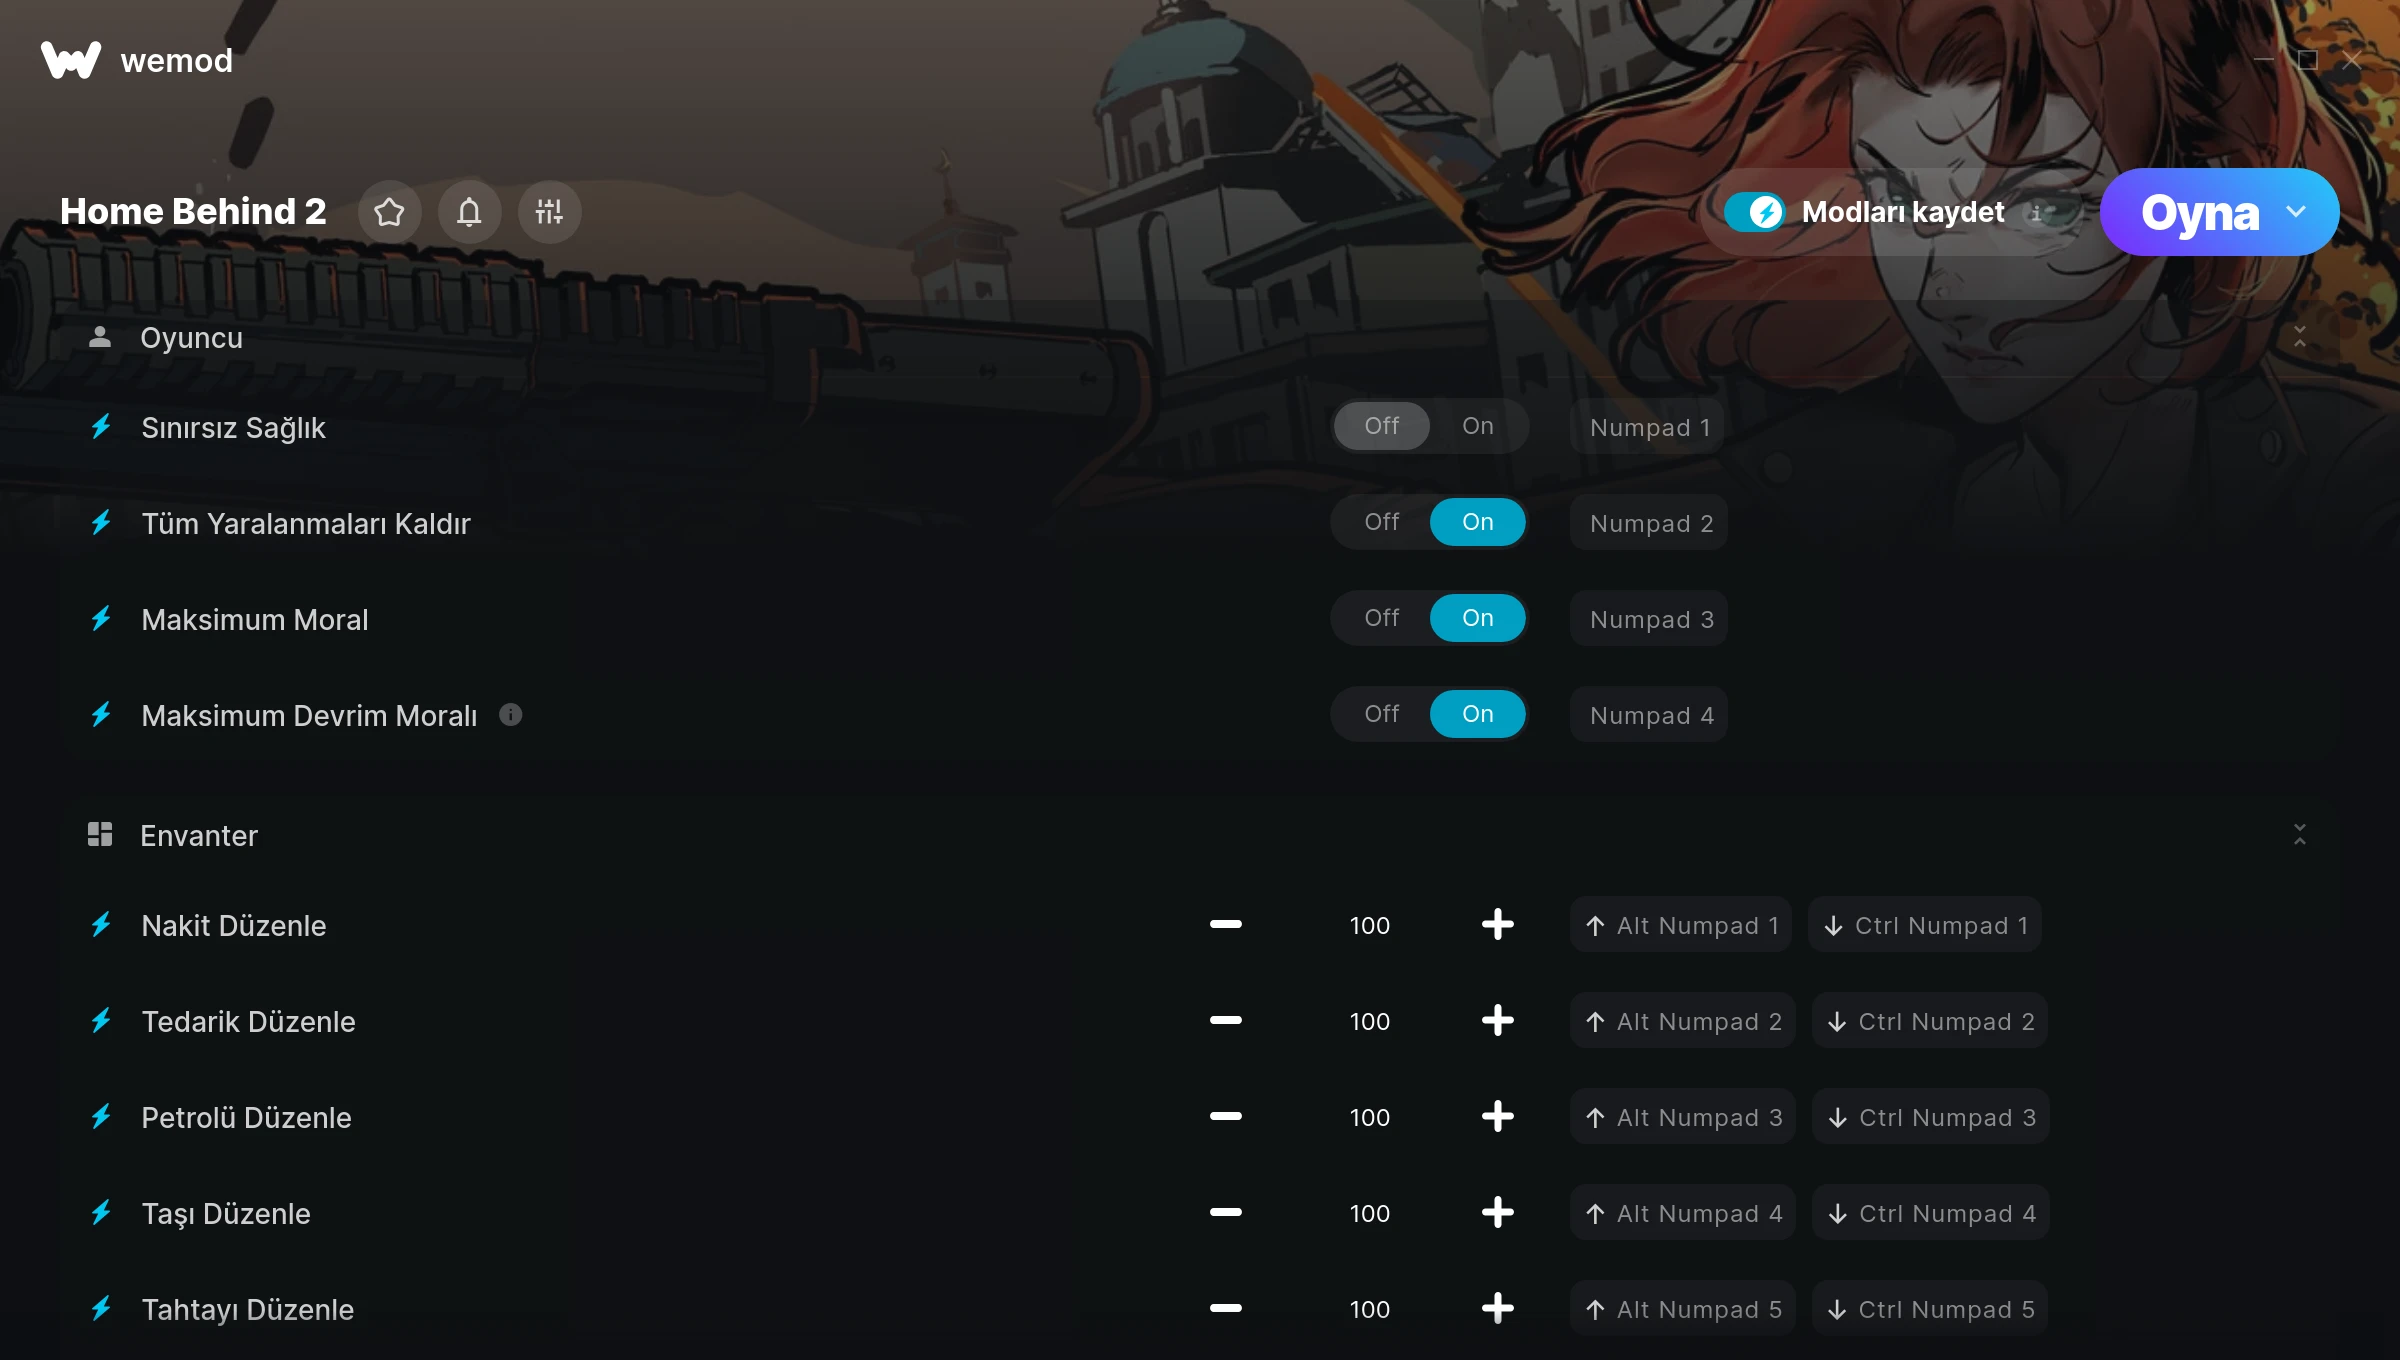Open the sliders settings icon

pyautogui.click(x=549, y=212)
